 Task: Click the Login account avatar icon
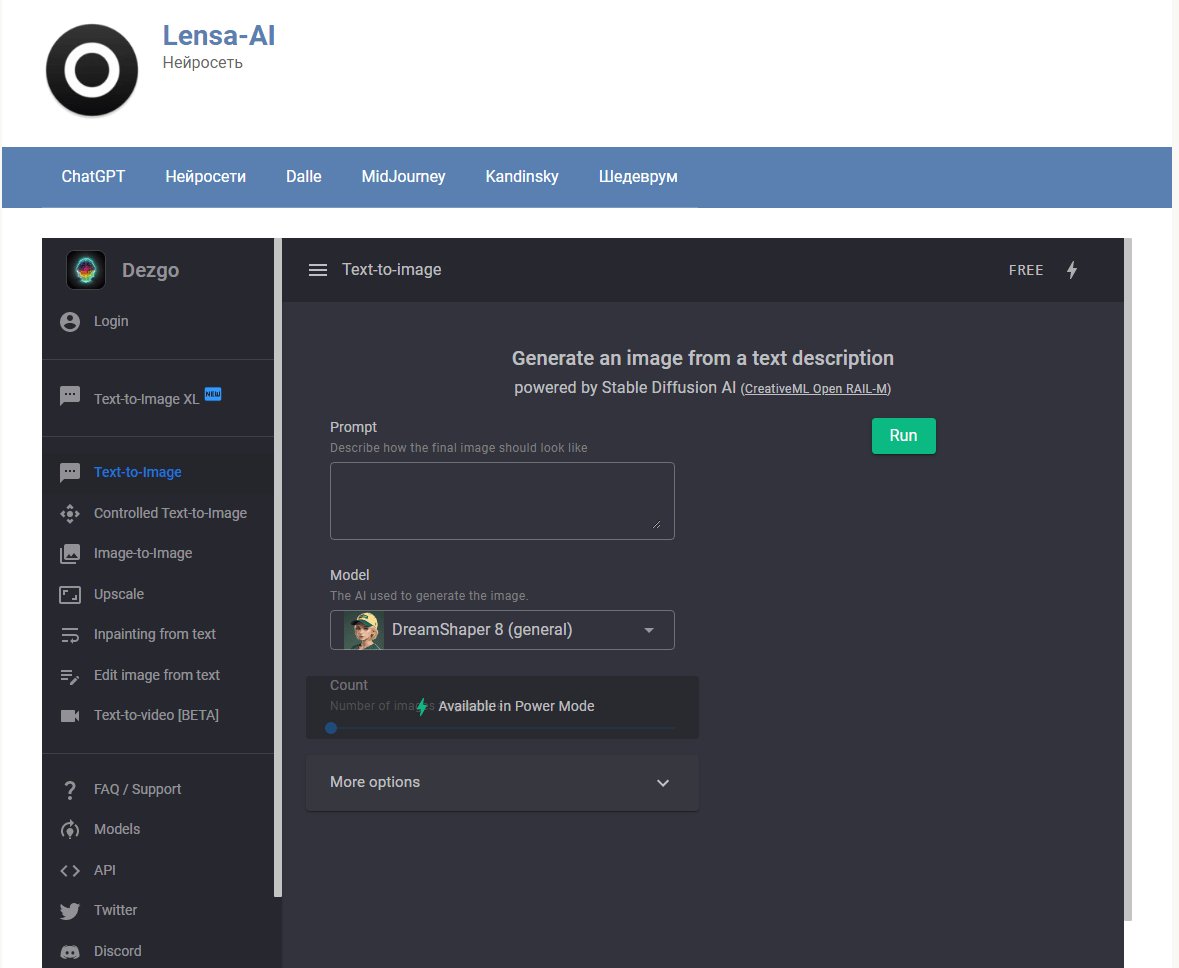point(70,322)
